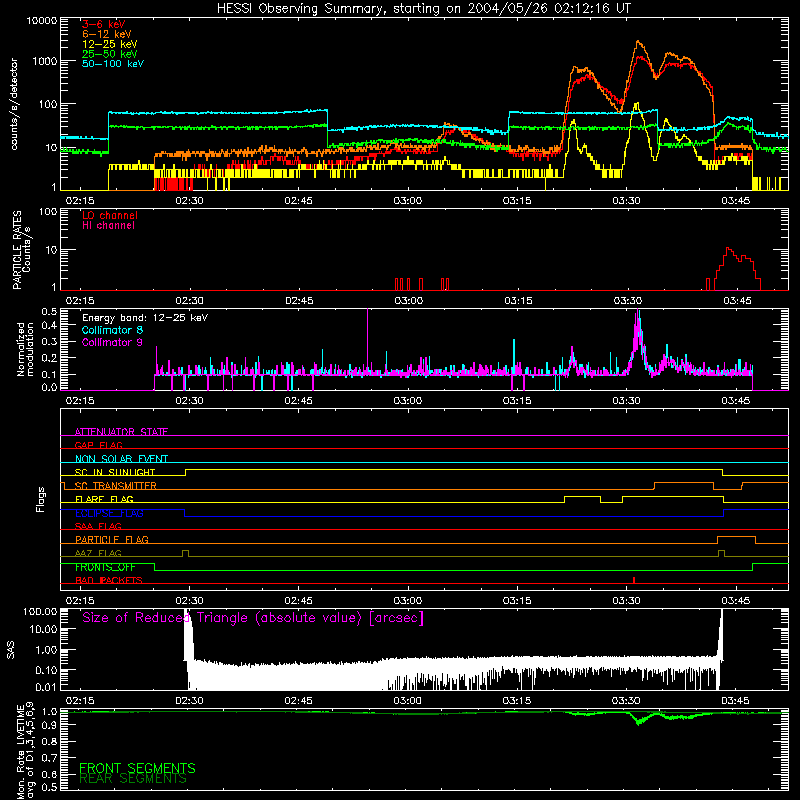
Task: Click the vertical 'Flags' axis label
Action: point(41,499)
